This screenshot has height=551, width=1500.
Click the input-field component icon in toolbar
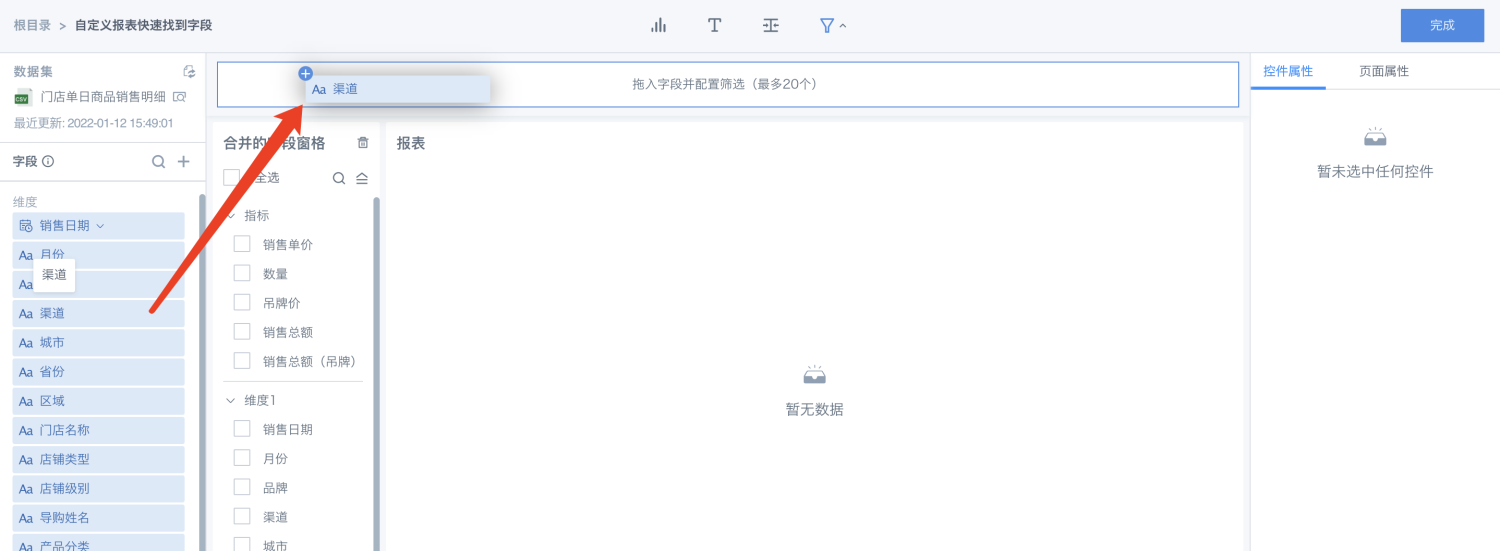click(770, 26)
